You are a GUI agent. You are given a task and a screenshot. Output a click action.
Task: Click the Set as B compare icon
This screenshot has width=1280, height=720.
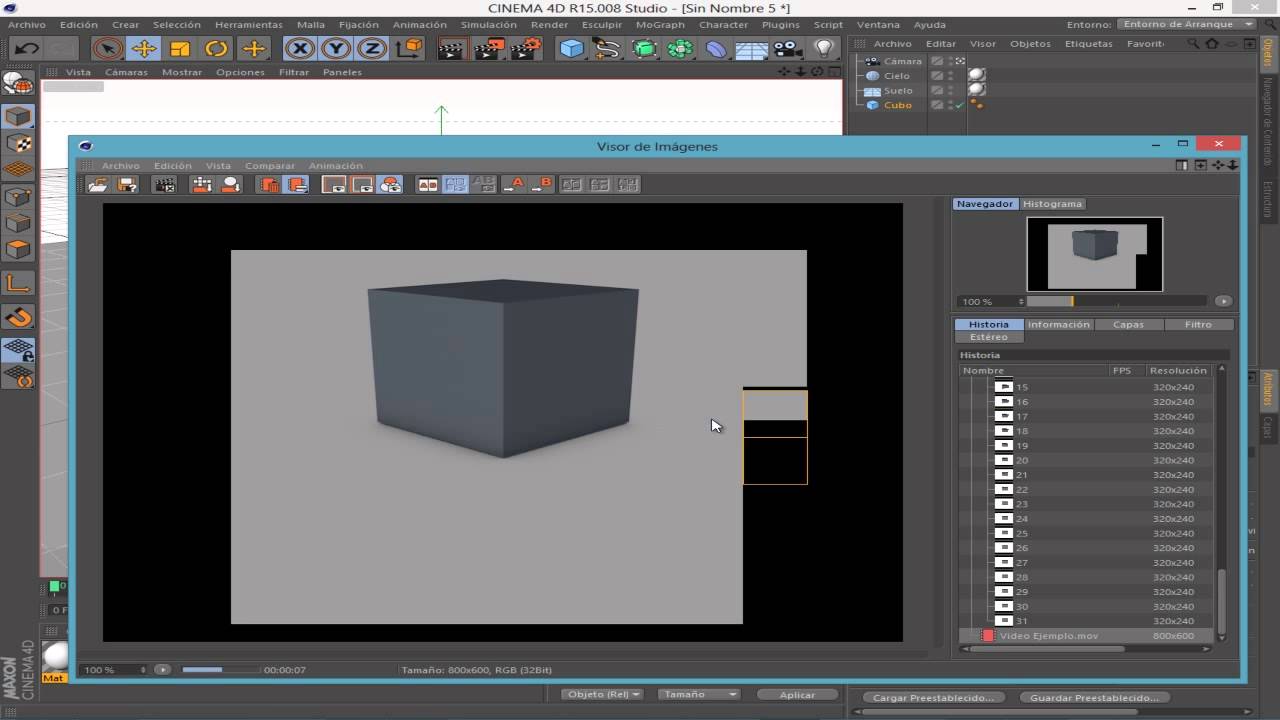tap(542, 184)
